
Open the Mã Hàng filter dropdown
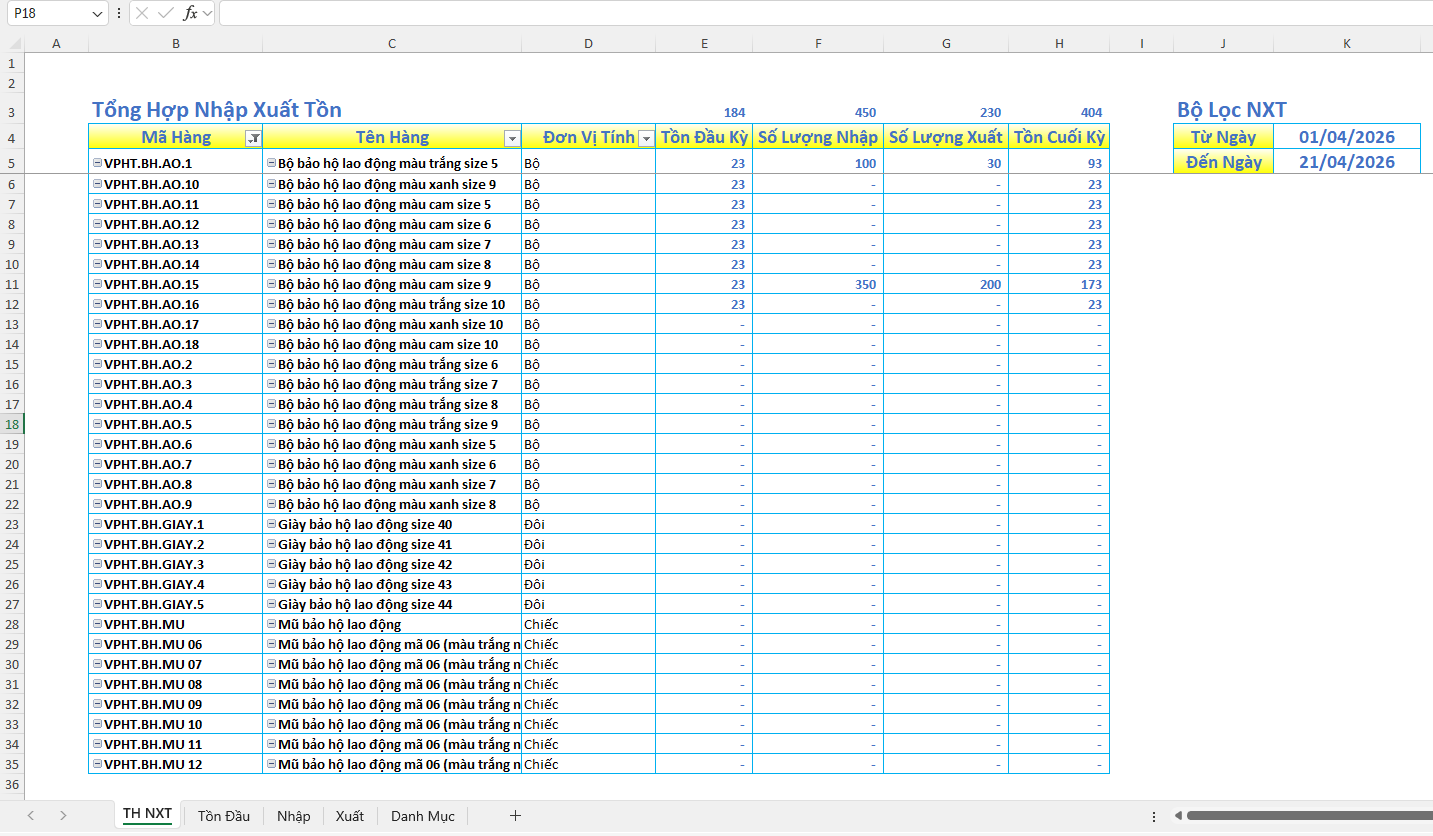coord(254,138)
